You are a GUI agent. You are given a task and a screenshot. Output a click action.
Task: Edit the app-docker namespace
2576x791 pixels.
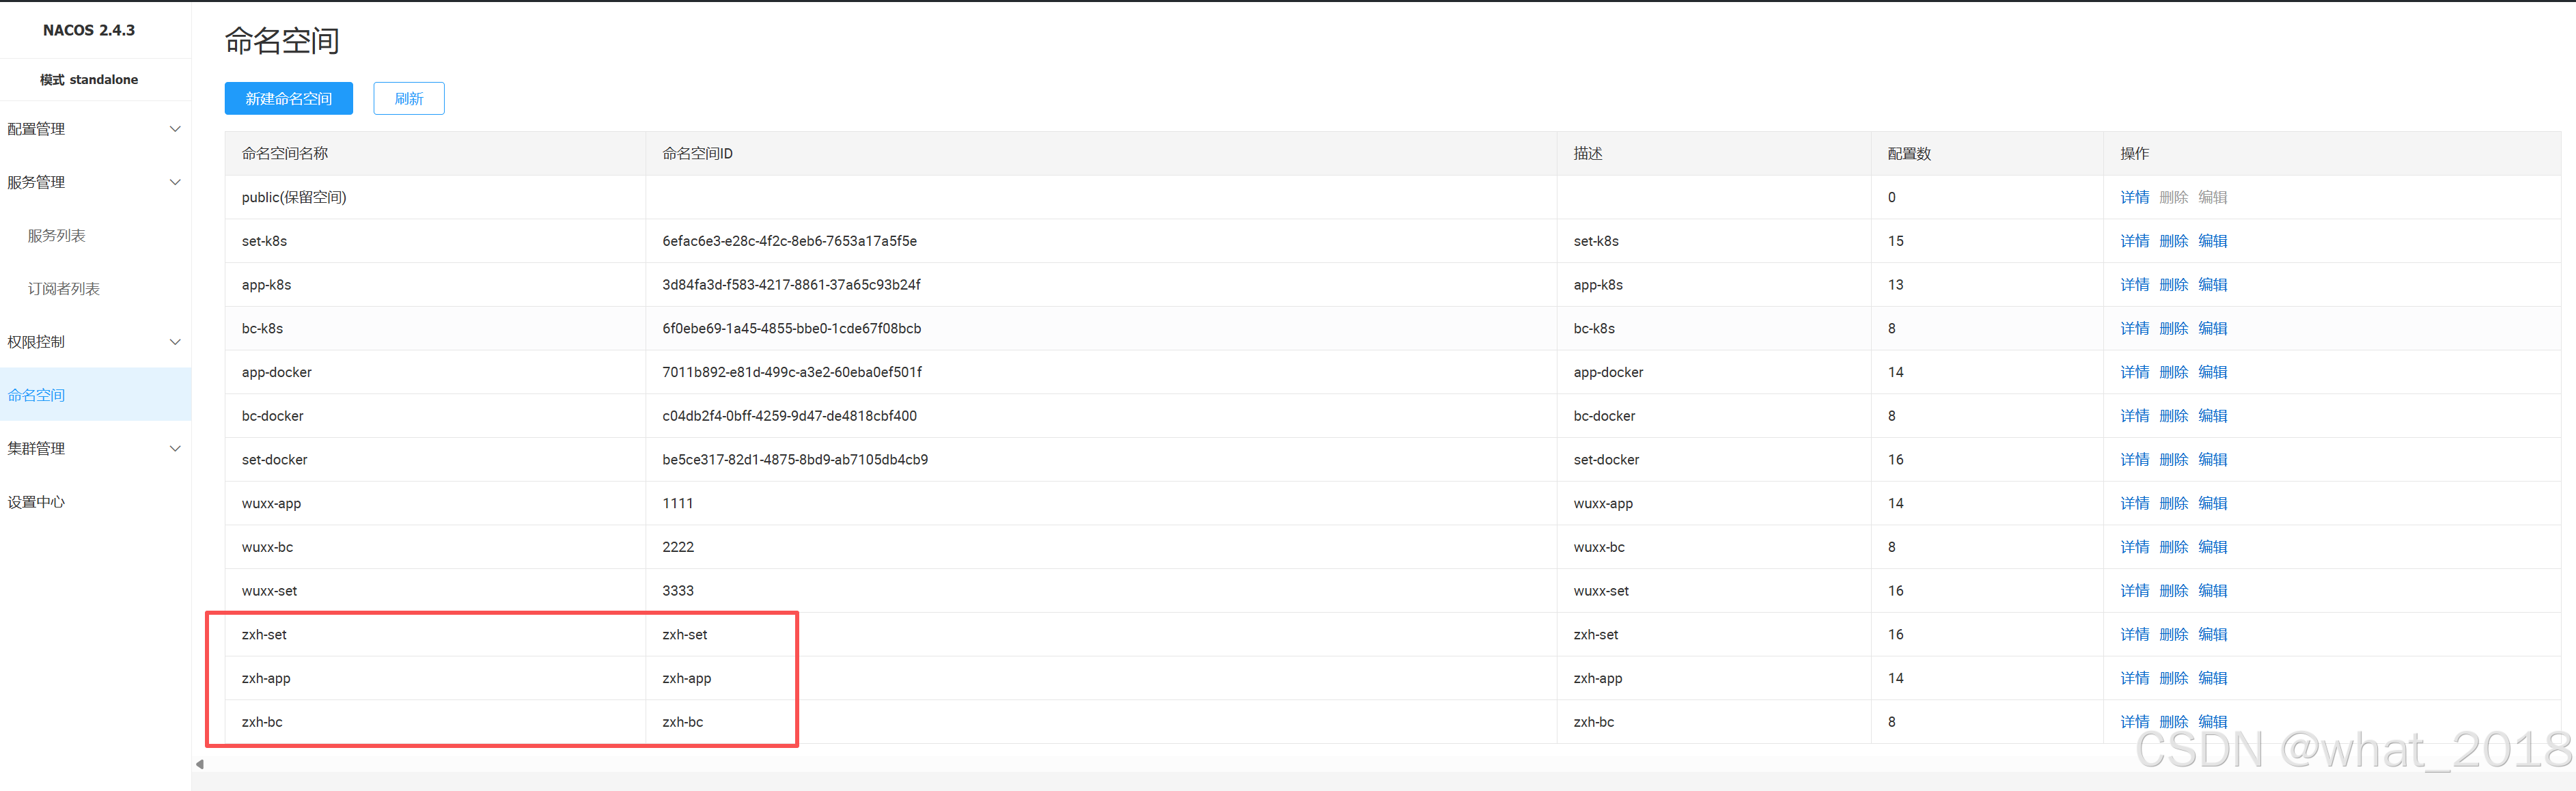pos(2212,372)
